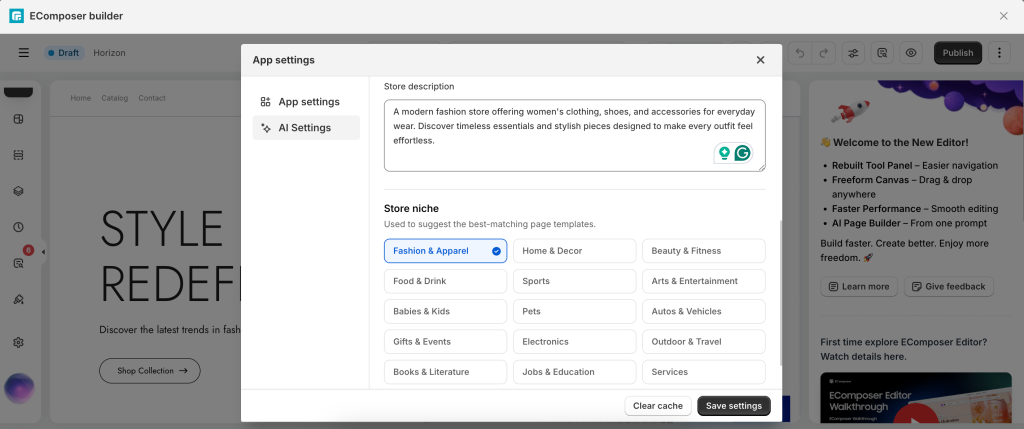Click the Give feedback button

point(948,287)
